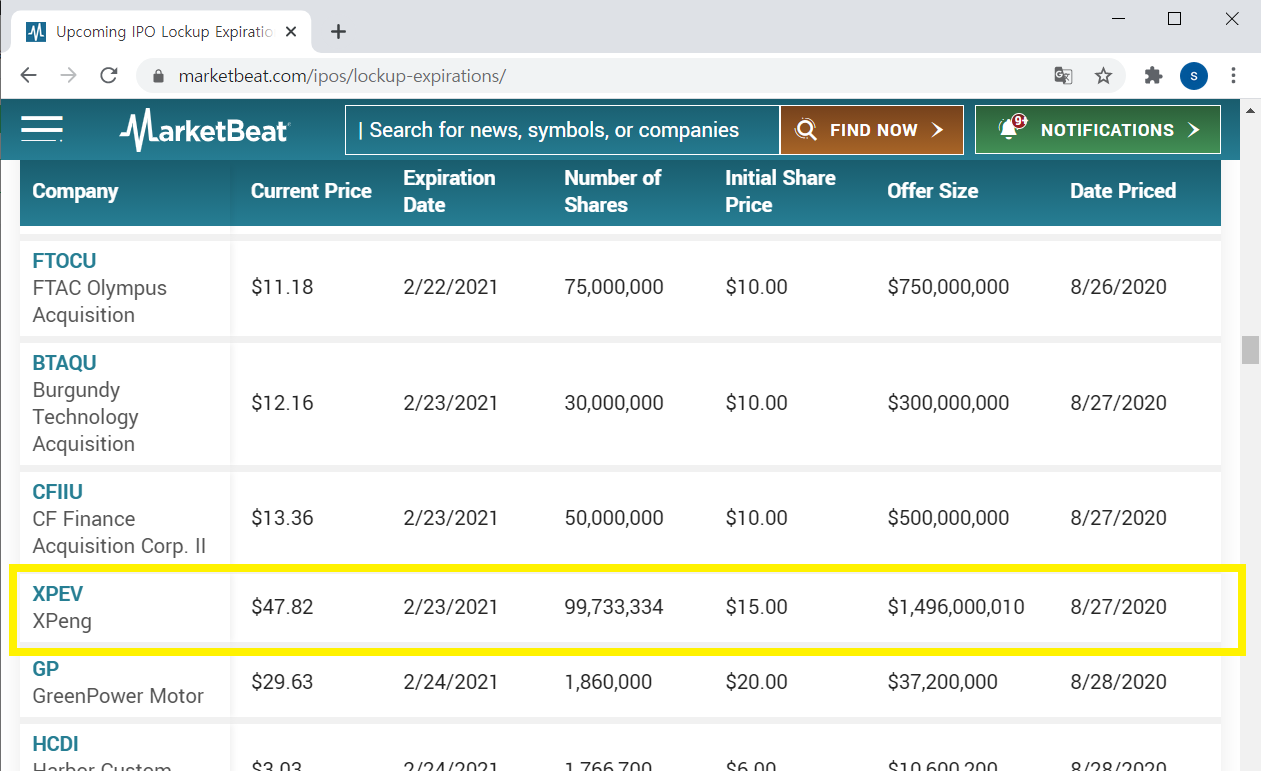Open the FTOCU ticker link

coord(64,261)
